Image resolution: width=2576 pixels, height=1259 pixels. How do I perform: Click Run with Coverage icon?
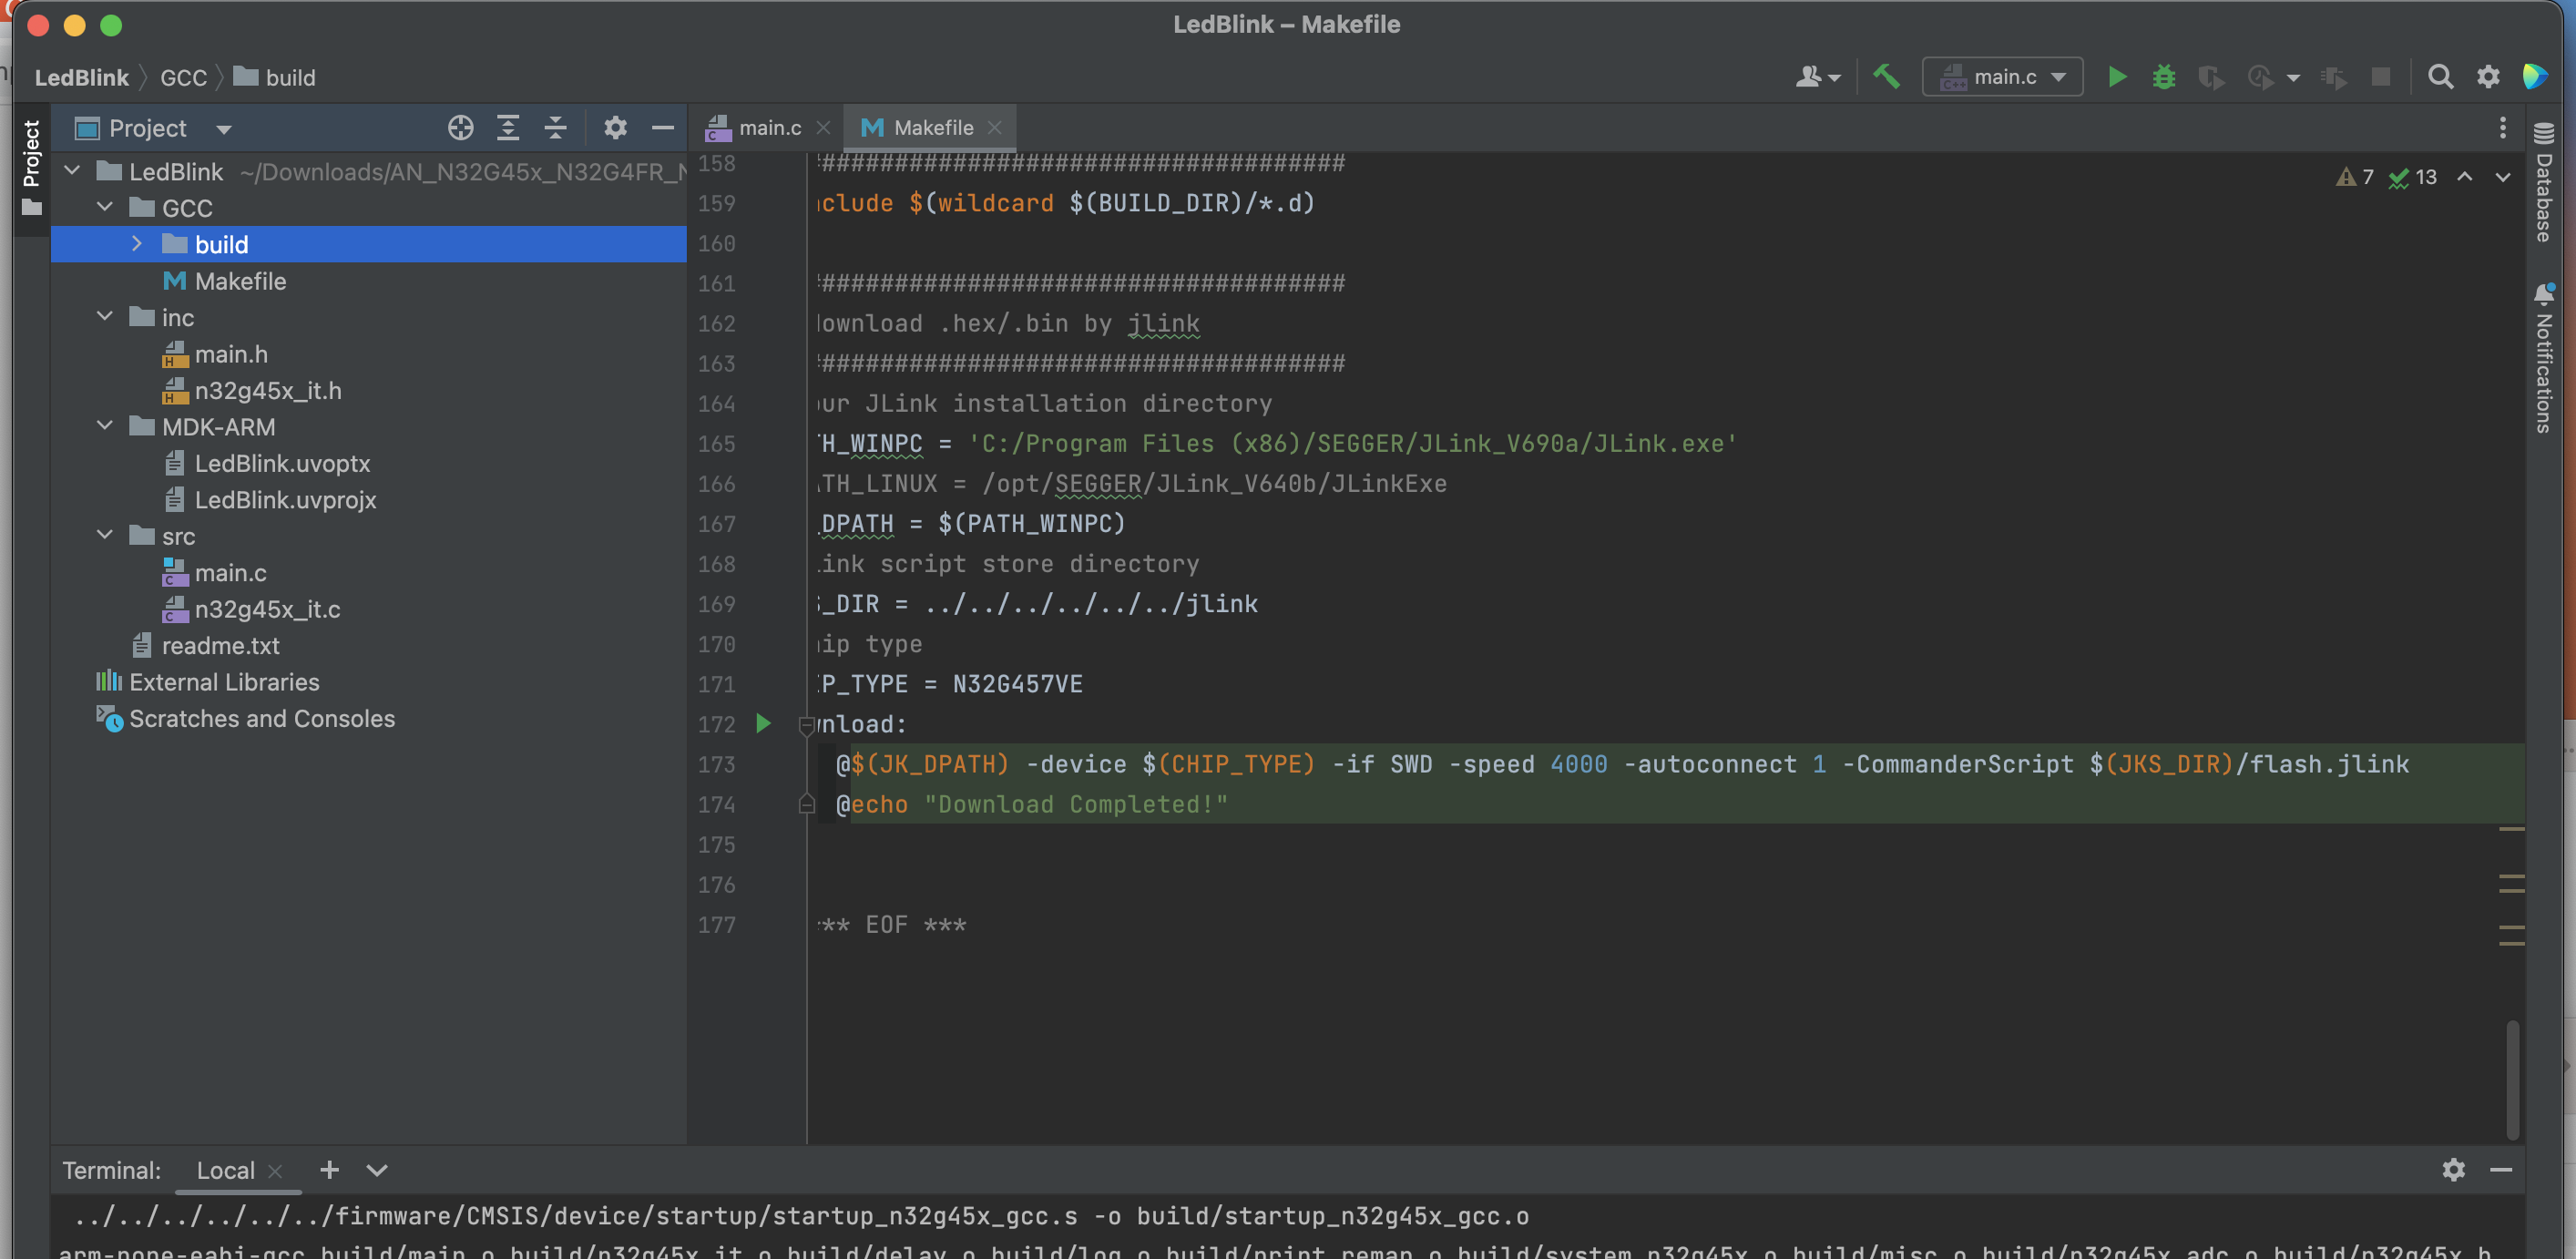click(2211, 77)
